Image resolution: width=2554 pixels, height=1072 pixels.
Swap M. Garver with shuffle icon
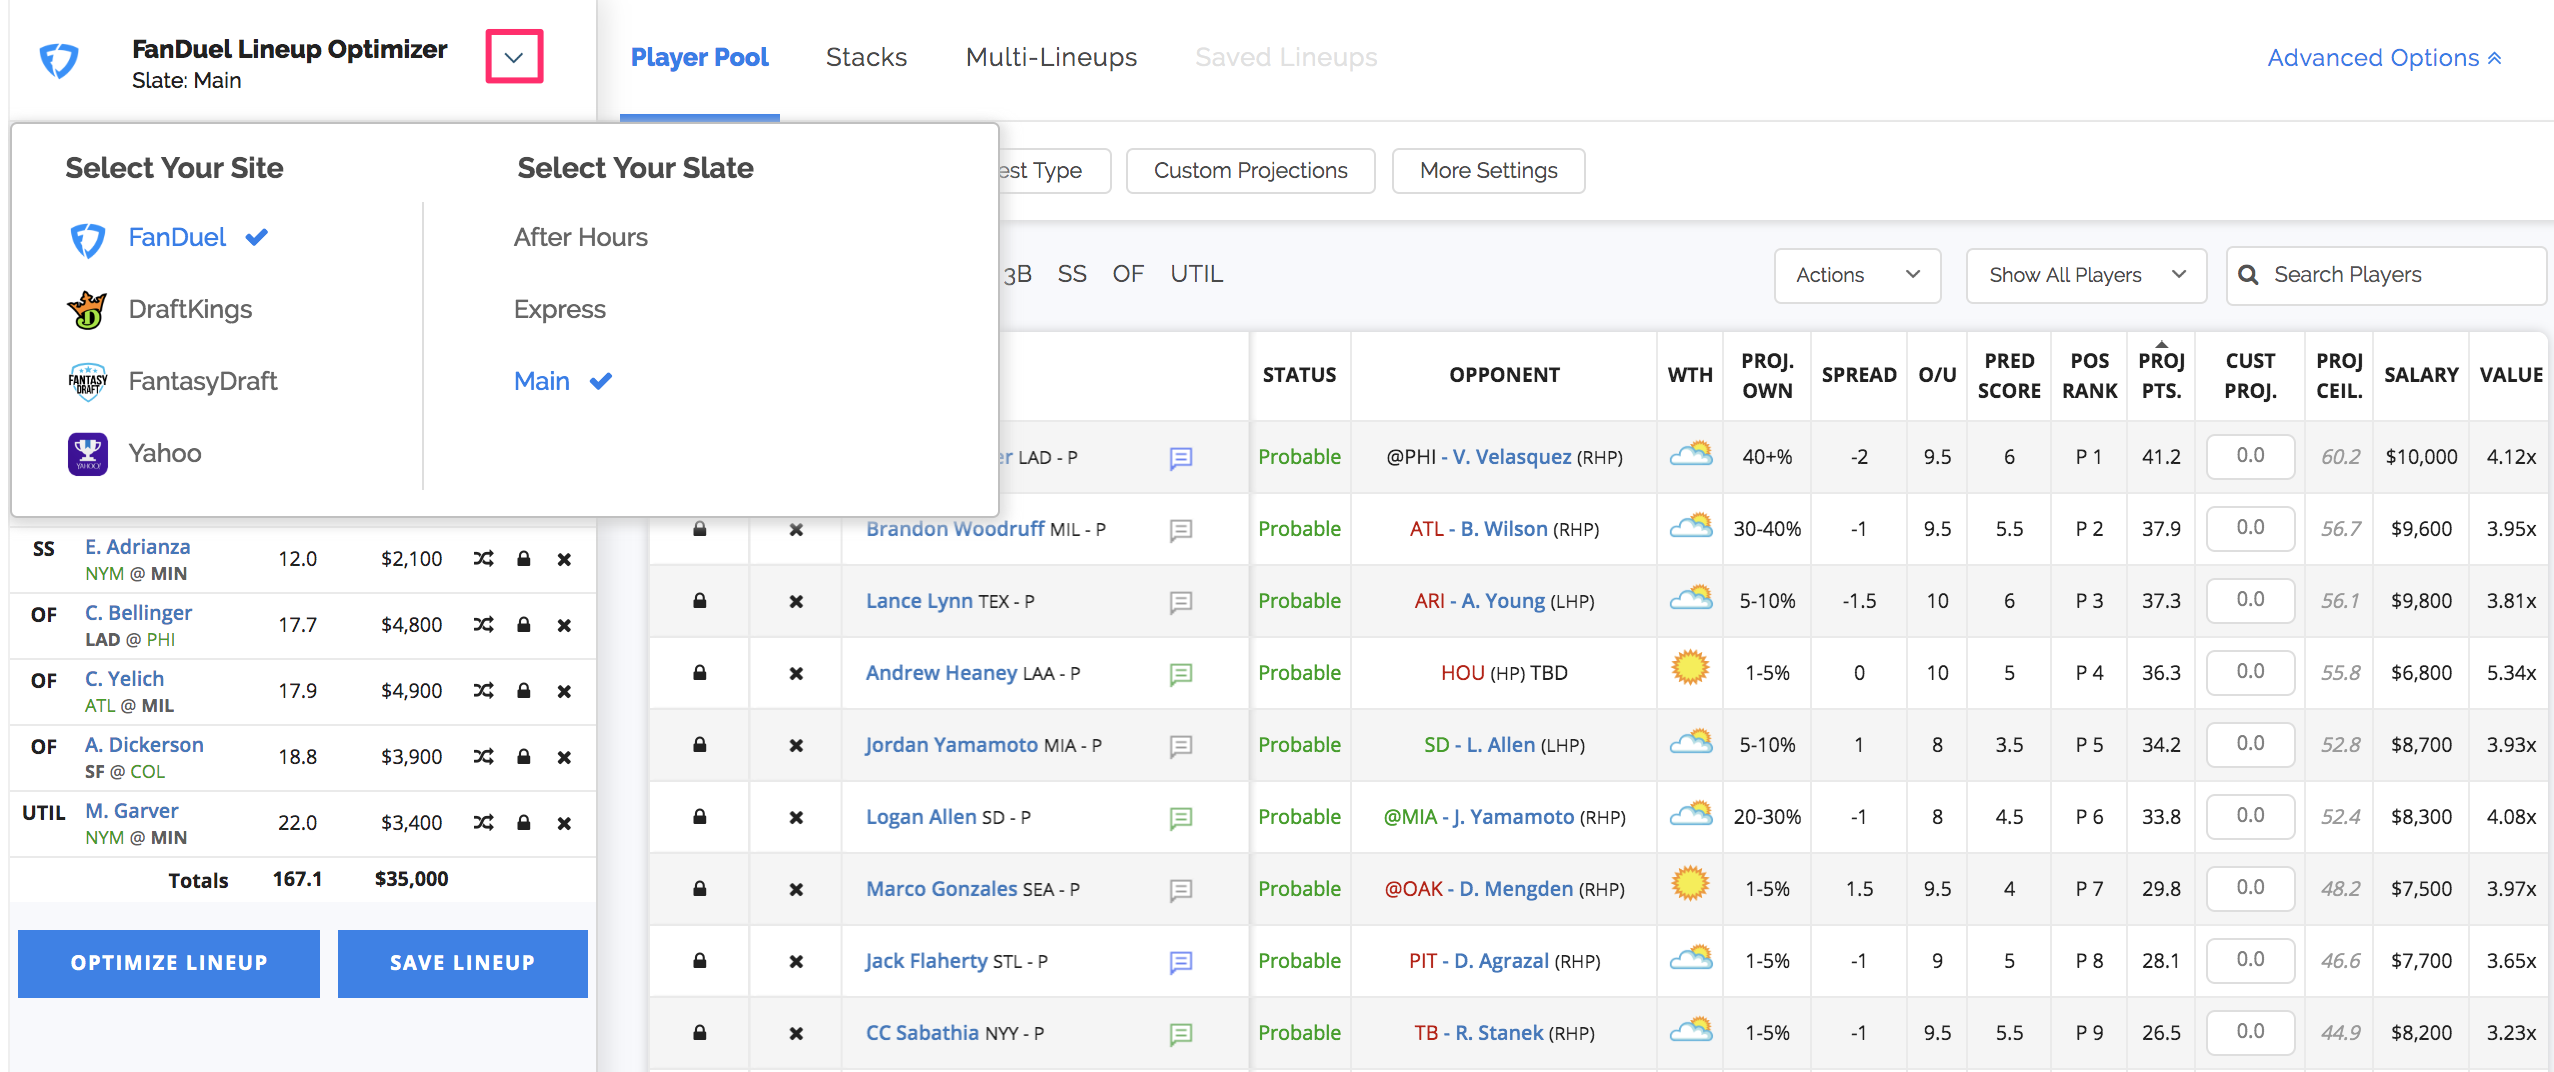pos(484,823)
